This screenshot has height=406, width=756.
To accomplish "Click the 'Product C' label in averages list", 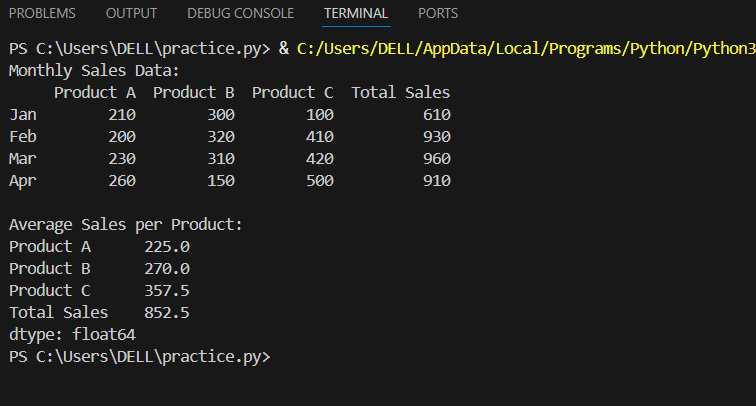I will coord(50,291).
